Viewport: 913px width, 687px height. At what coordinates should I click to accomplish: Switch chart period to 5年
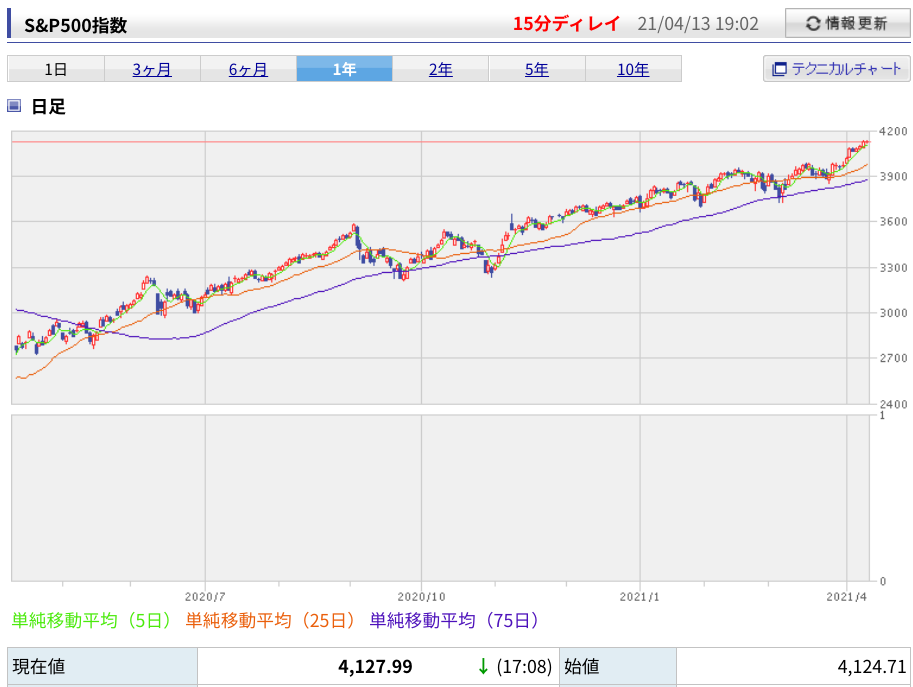tap(537, 69)
